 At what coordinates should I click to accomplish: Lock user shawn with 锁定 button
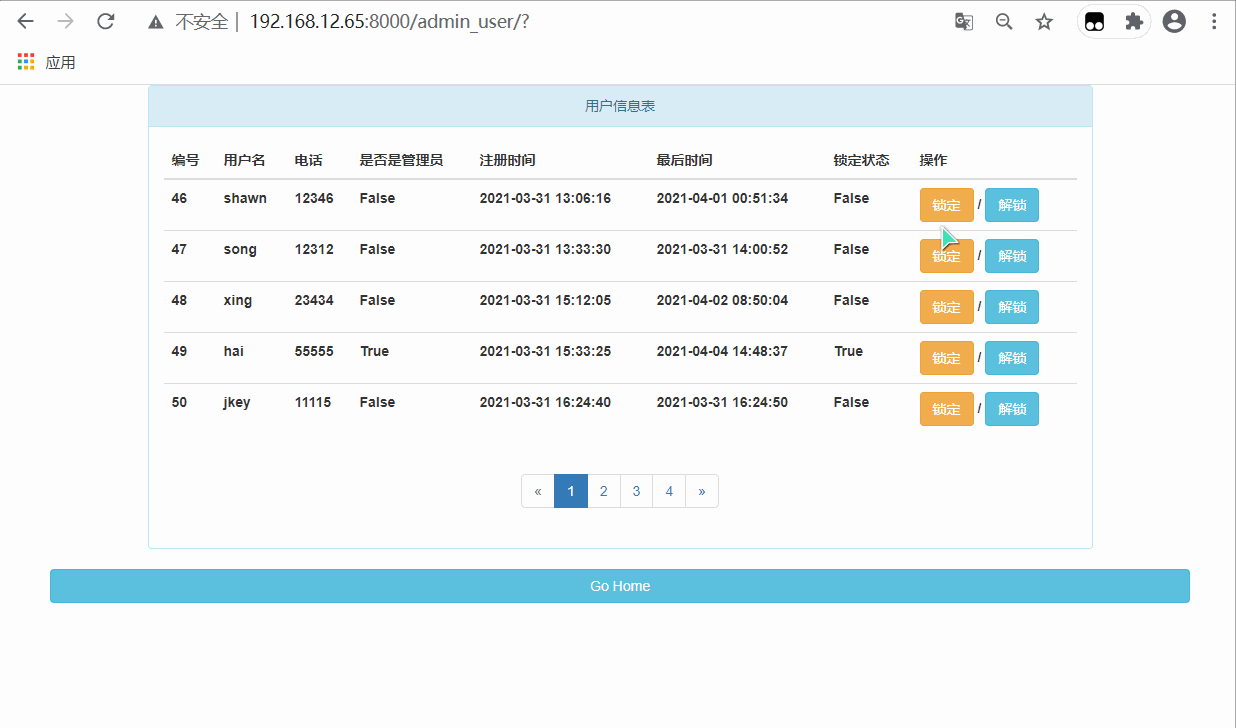click(x=946, y=205)
